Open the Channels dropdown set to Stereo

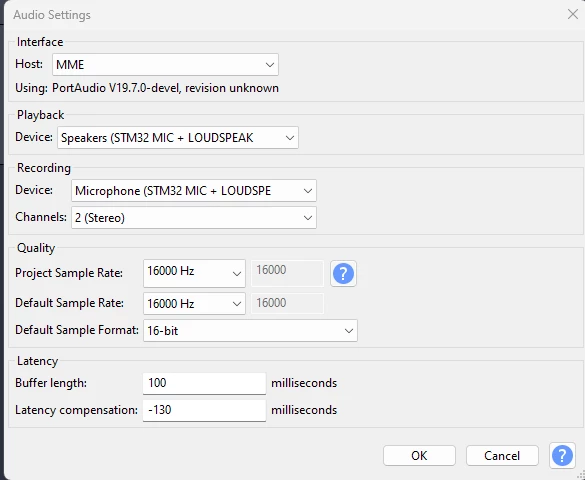point(194,217)
